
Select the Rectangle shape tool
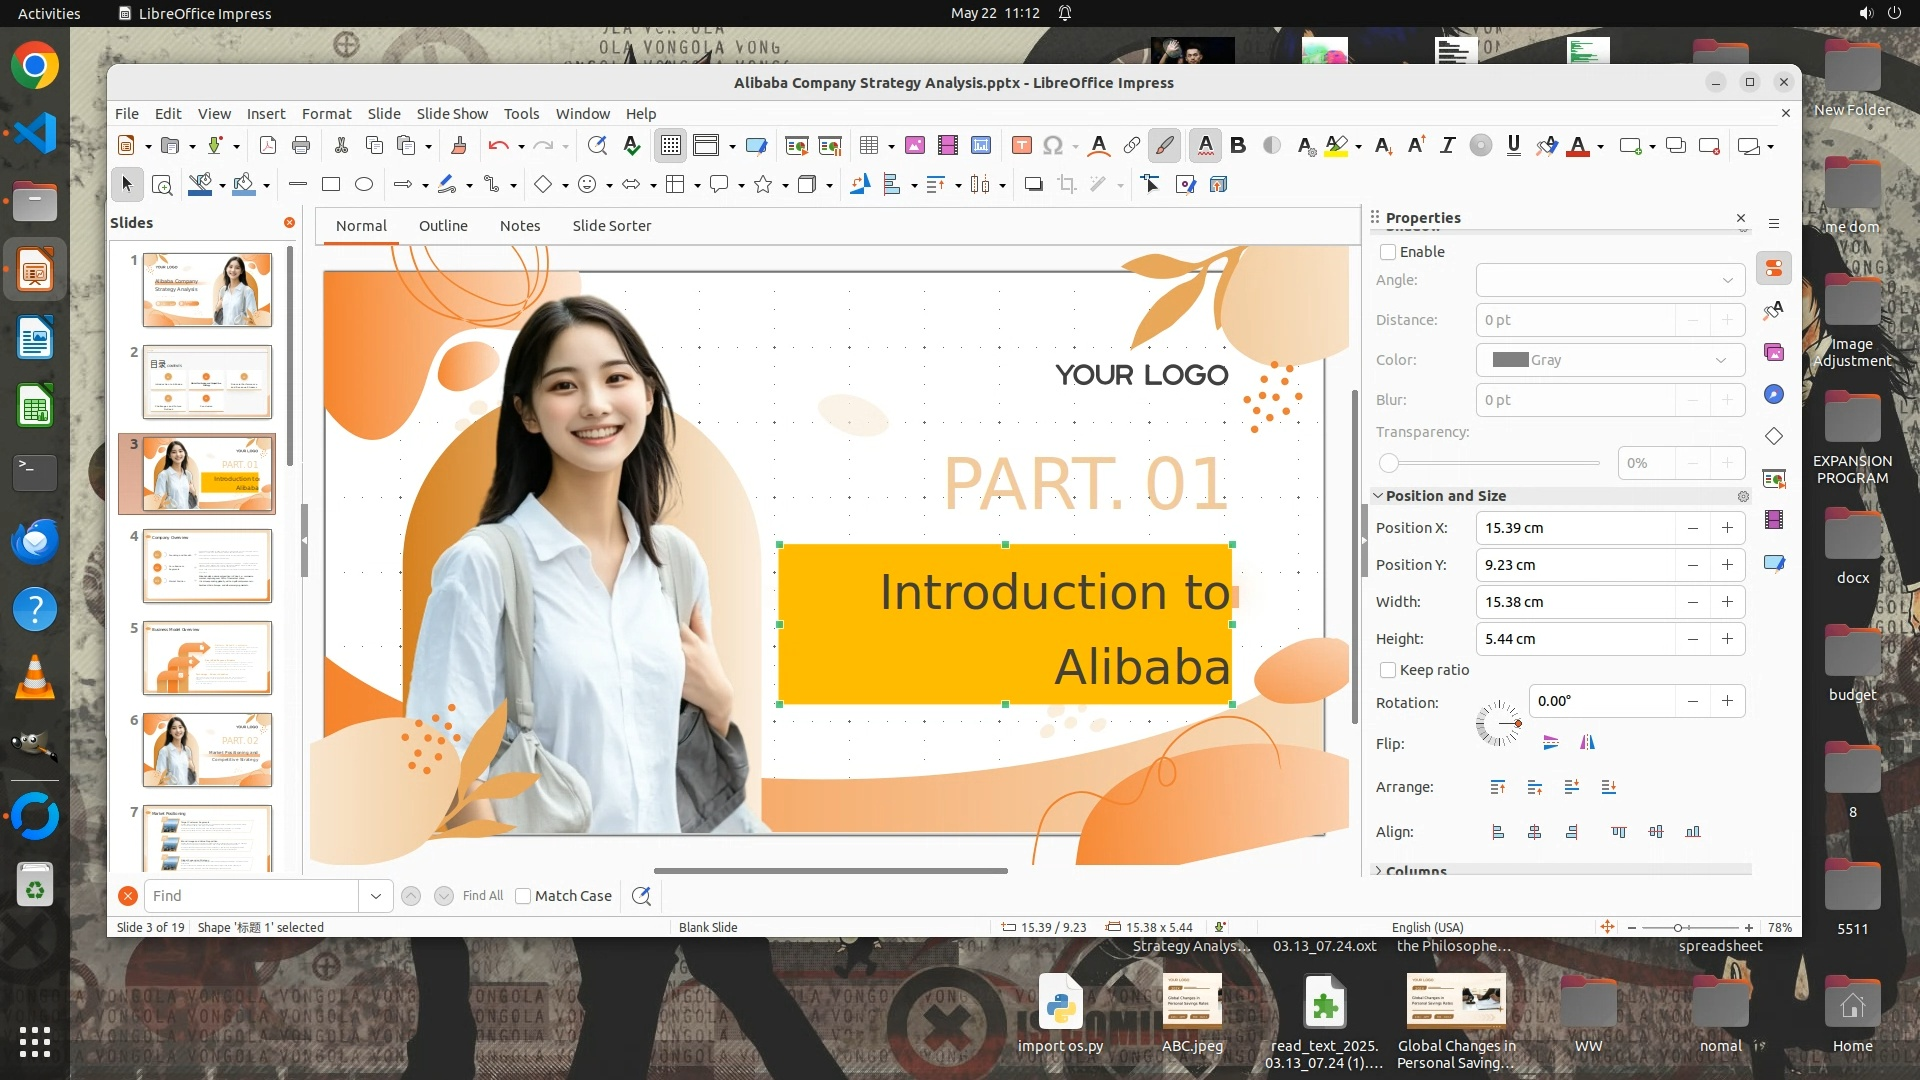[331, 184]
